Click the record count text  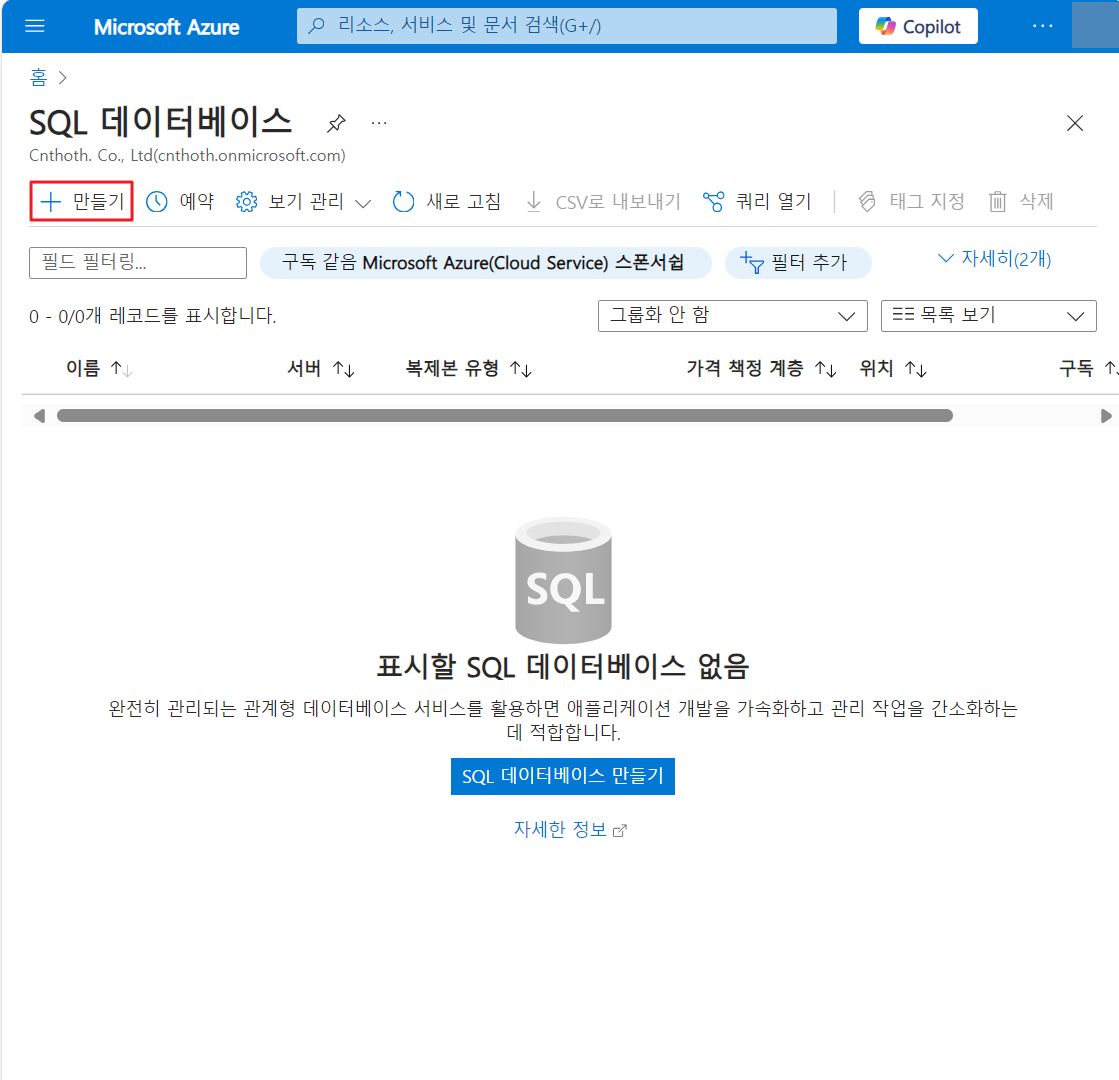tap(153, 316)
